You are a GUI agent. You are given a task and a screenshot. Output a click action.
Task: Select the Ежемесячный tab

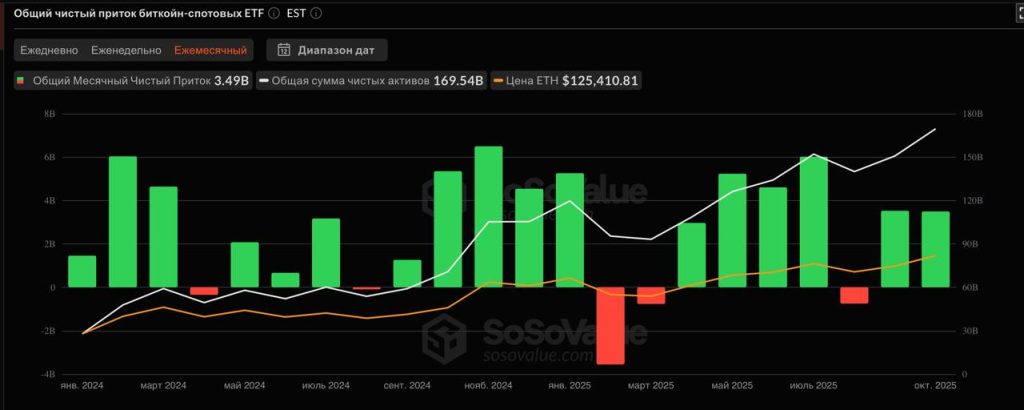[210, 50]
